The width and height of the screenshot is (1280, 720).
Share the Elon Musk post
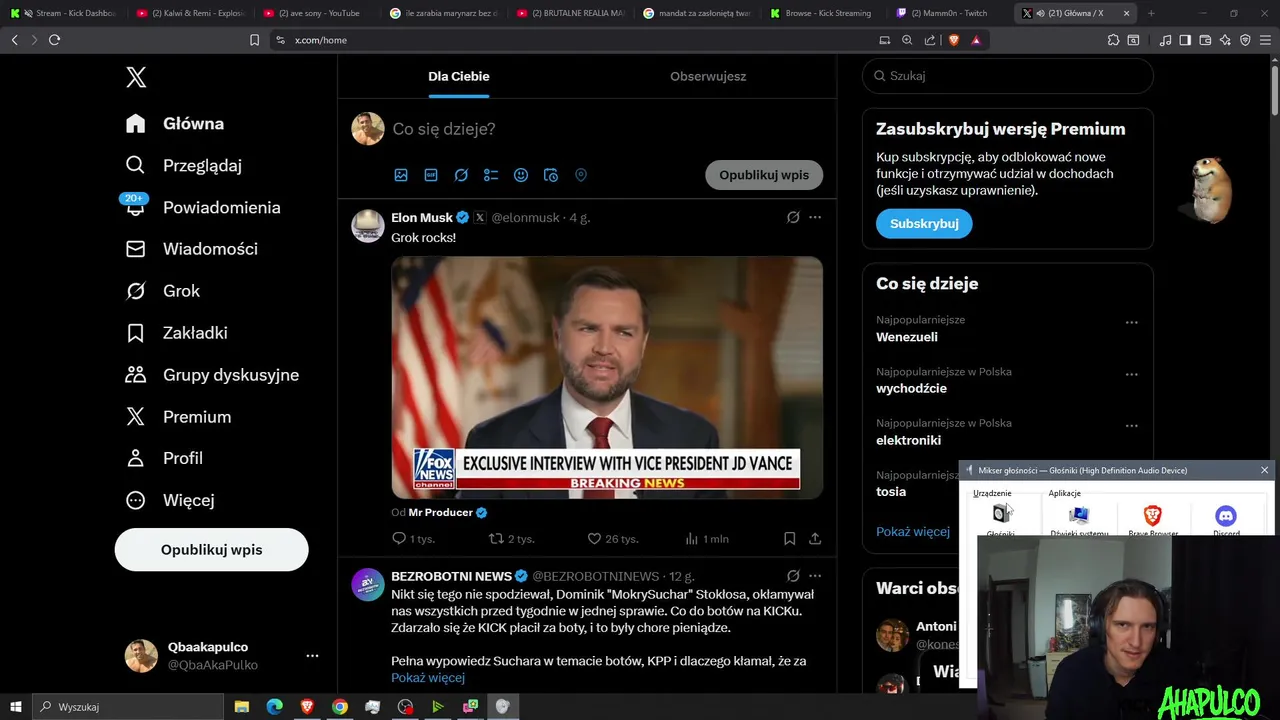815,539
